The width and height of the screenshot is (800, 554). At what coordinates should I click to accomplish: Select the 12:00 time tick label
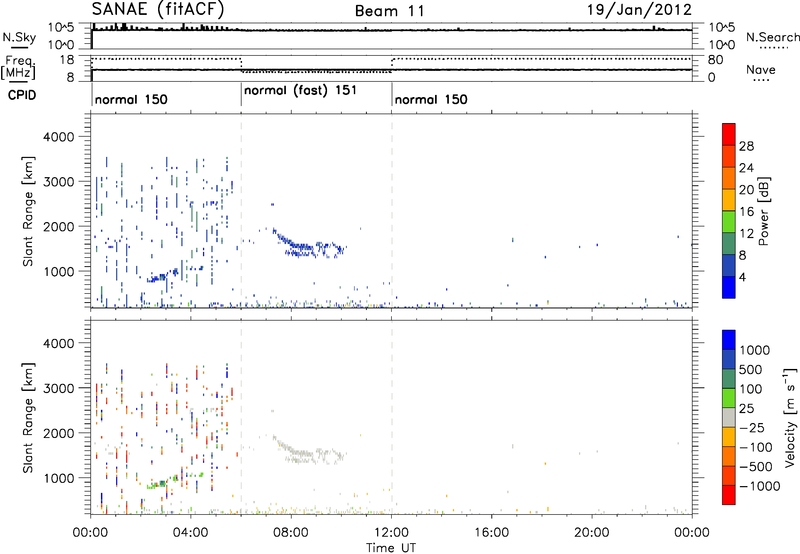tap(391, 533)
